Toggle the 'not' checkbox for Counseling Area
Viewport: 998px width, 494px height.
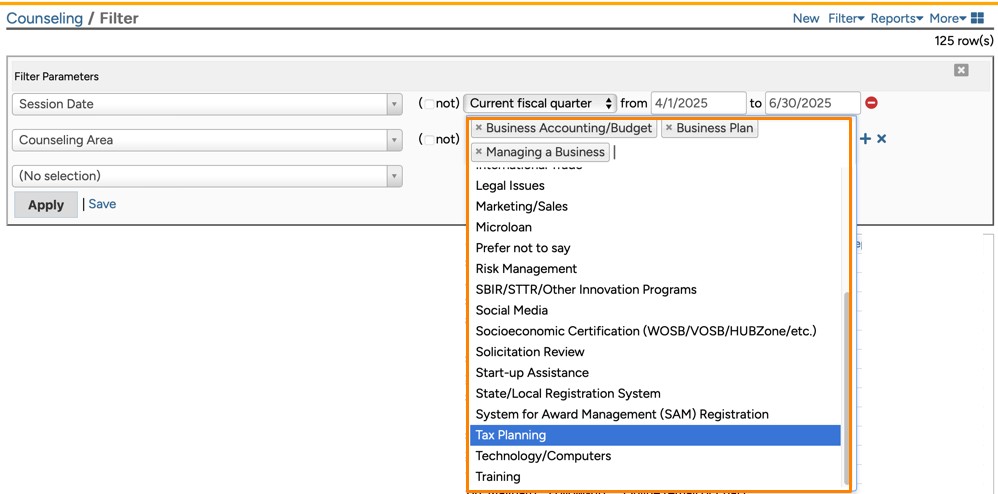tap(429, 140)
